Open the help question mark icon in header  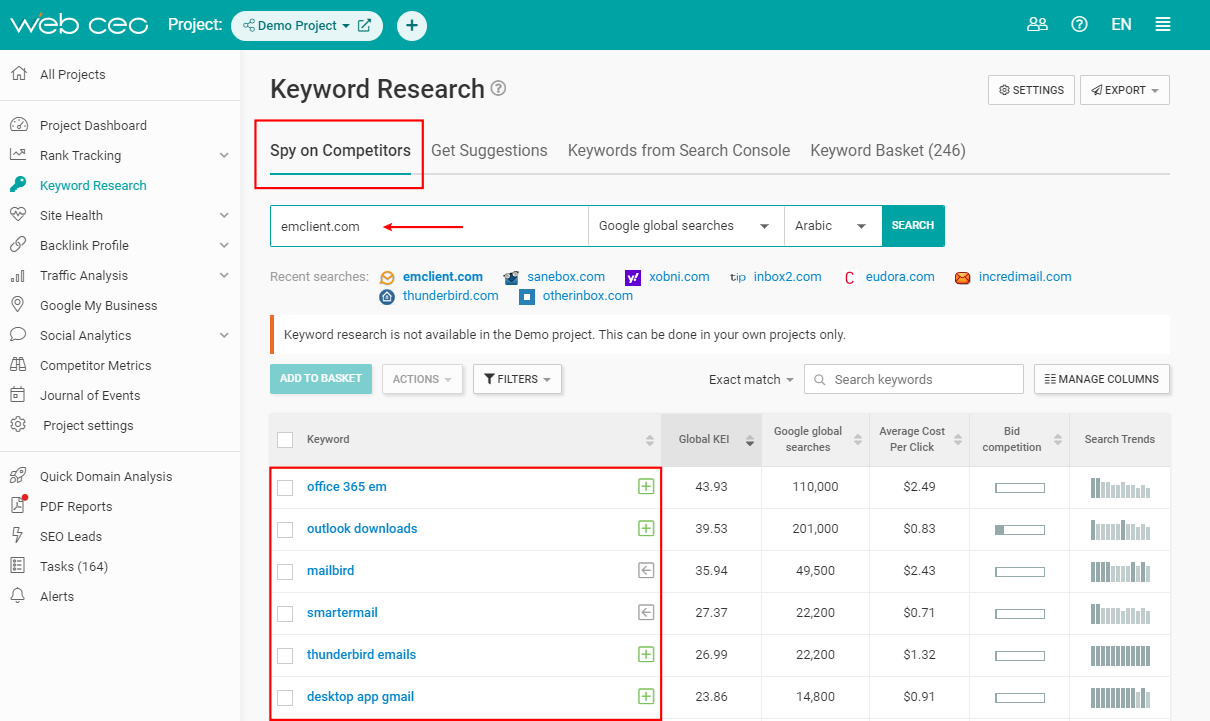coord(1079,25)
